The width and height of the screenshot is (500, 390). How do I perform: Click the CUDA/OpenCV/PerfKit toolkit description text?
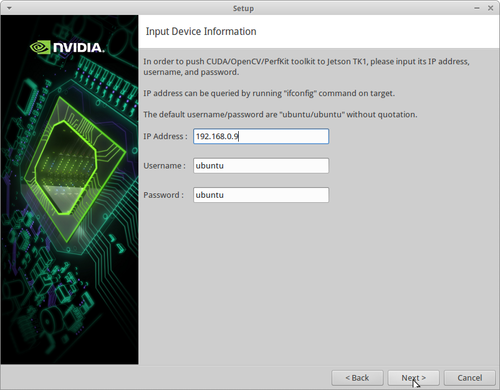click(306, 67)
